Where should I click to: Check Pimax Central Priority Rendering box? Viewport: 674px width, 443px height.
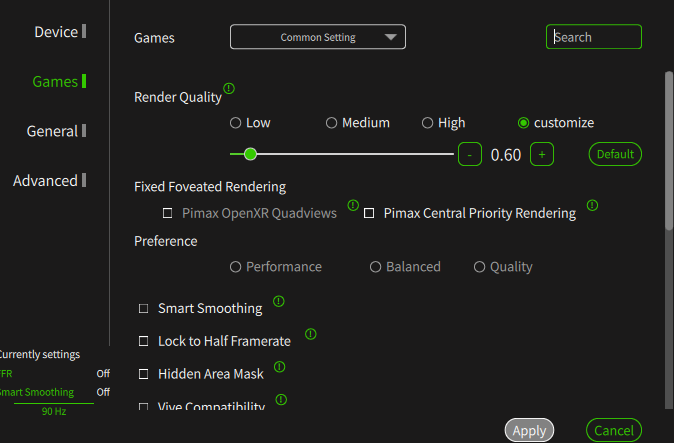[369, 213]
